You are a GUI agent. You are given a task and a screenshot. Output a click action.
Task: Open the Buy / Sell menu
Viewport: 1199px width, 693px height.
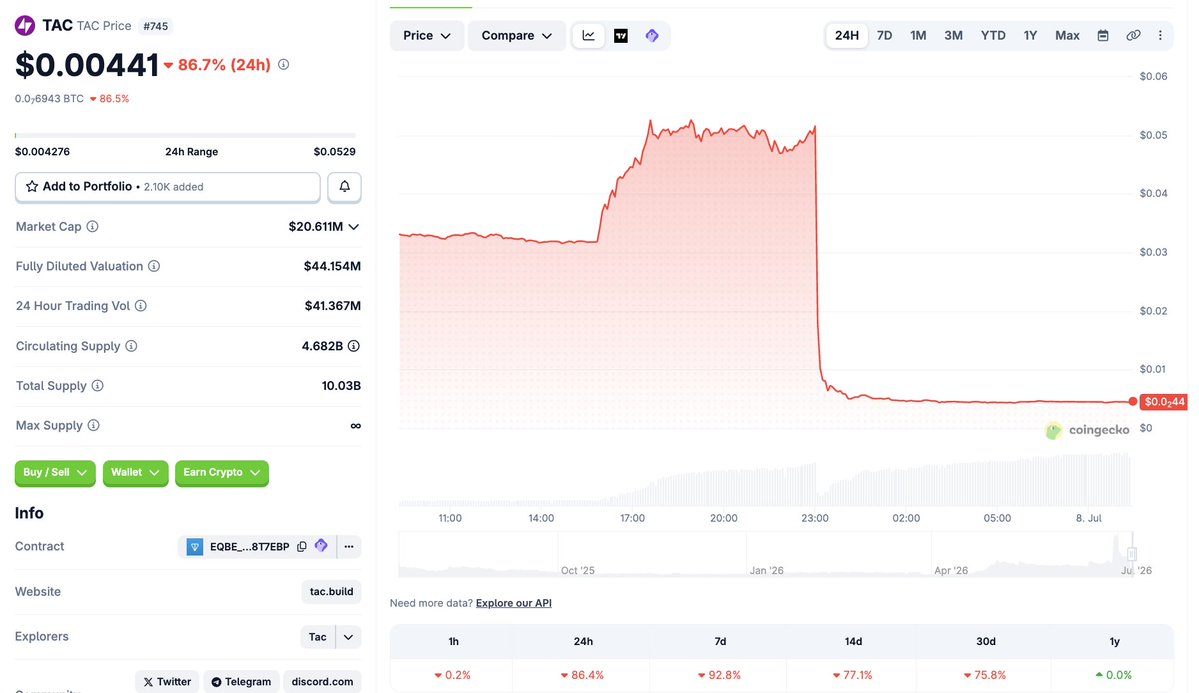[x=55, y=473]
